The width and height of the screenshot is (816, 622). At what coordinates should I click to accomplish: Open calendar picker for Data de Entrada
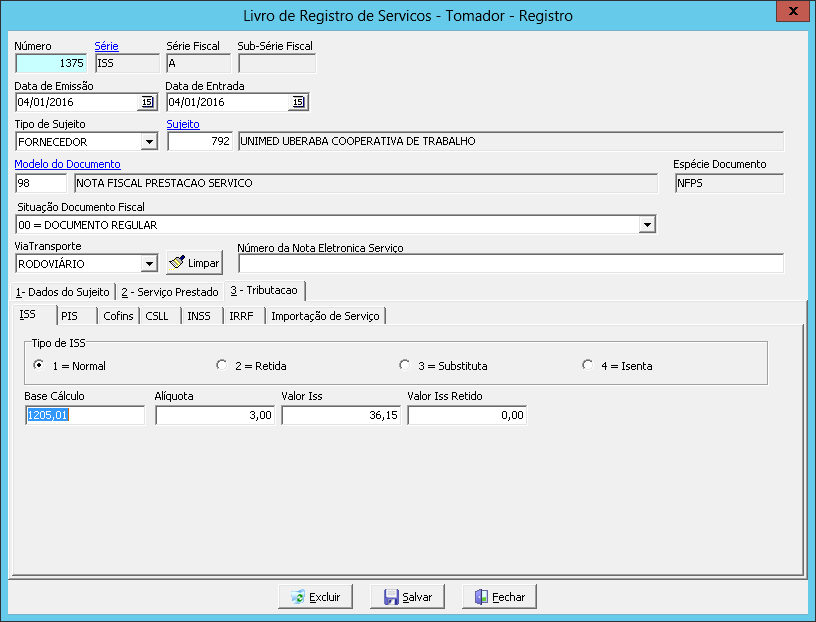tap(298, 102)
